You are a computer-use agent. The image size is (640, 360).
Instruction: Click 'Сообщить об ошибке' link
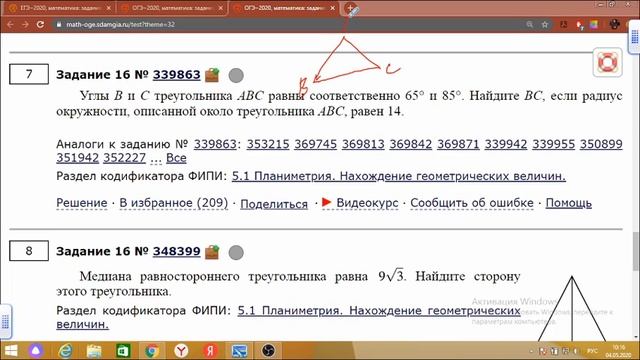[472, 203]
